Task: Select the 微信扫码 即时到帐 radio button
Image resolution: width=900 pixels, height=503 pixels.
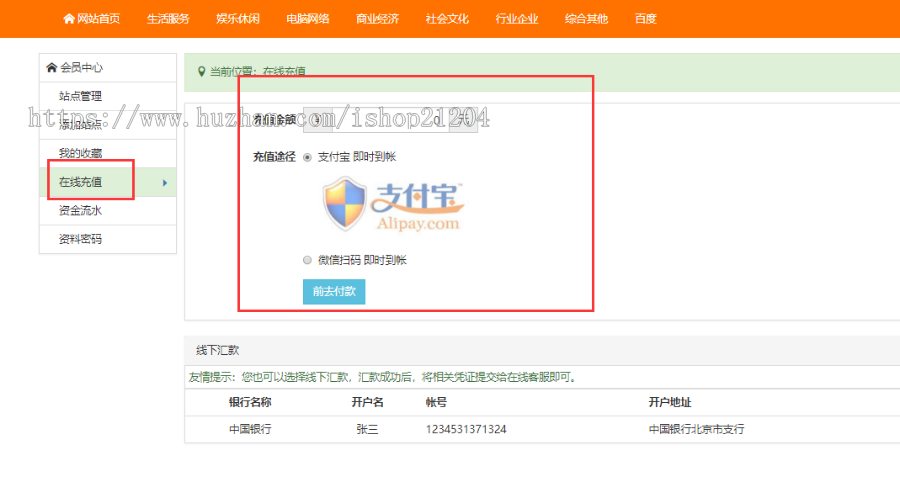Action: pyautogui.click(x=307, y=260)
